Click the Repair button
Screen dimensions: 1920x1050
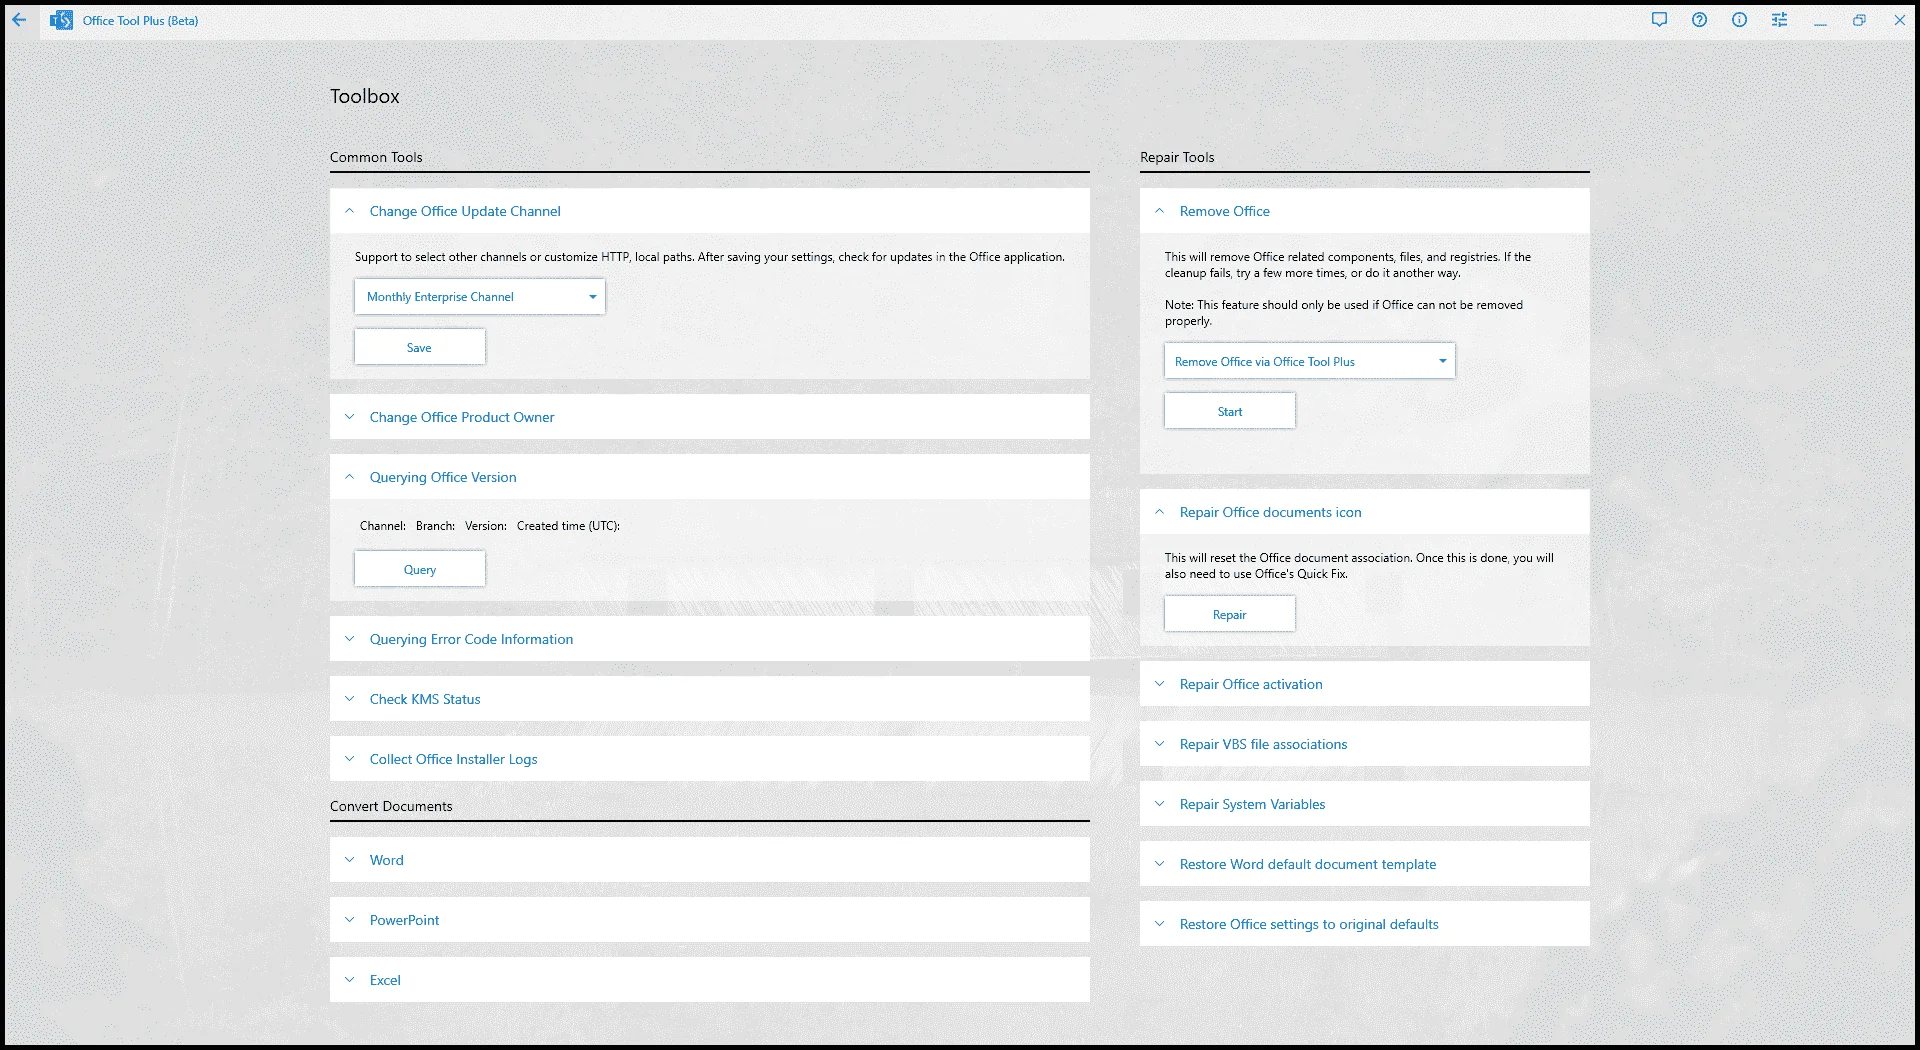point(1230,614)
